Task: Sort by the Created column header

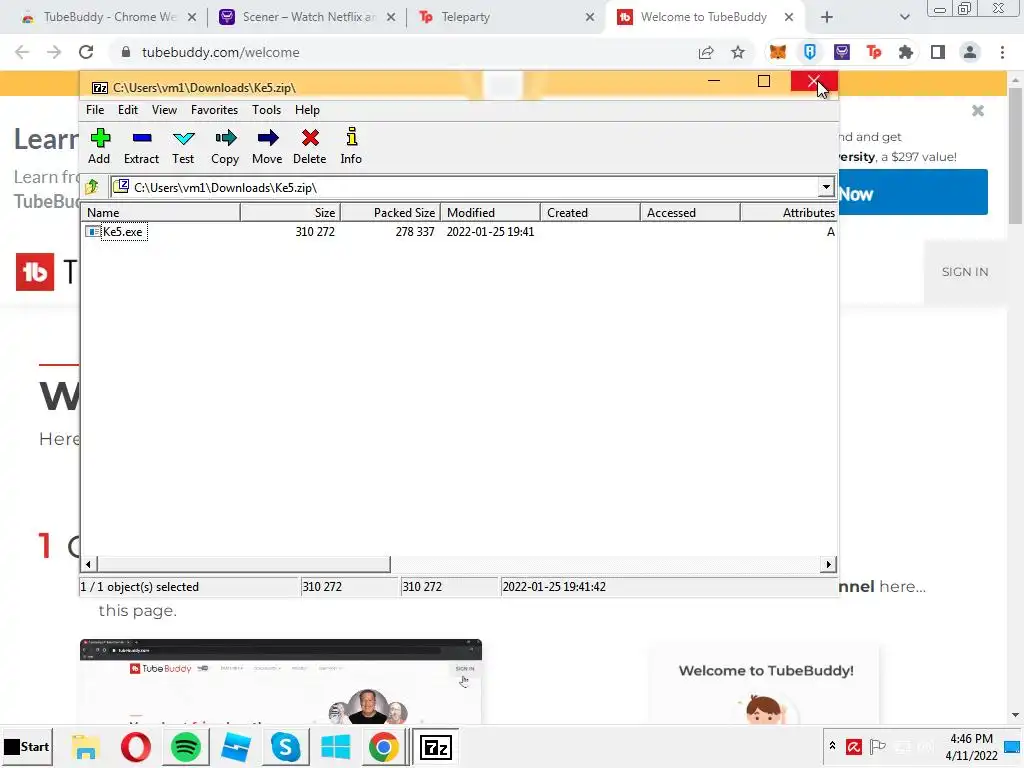Action: pyautogui.click(x=590, y=212)
